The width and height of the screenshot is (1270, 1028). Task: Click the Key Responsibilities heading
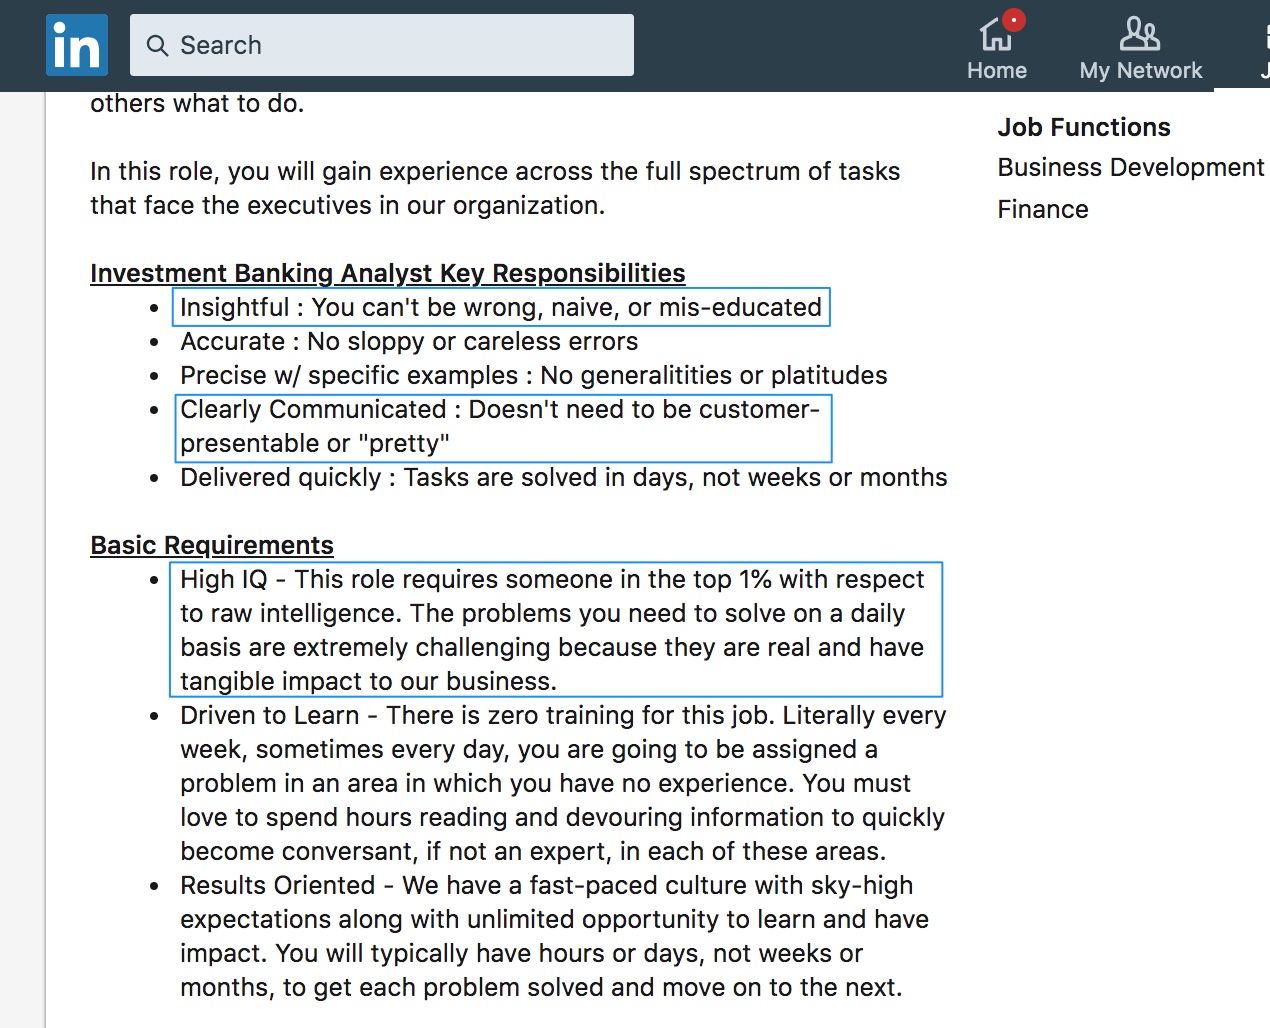(x=387, y=272)
